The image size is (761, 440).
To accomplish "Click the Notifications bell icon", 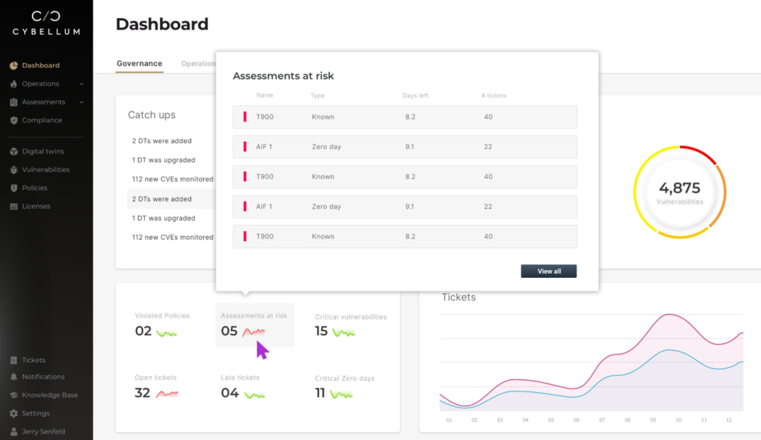I will [14, 377].
